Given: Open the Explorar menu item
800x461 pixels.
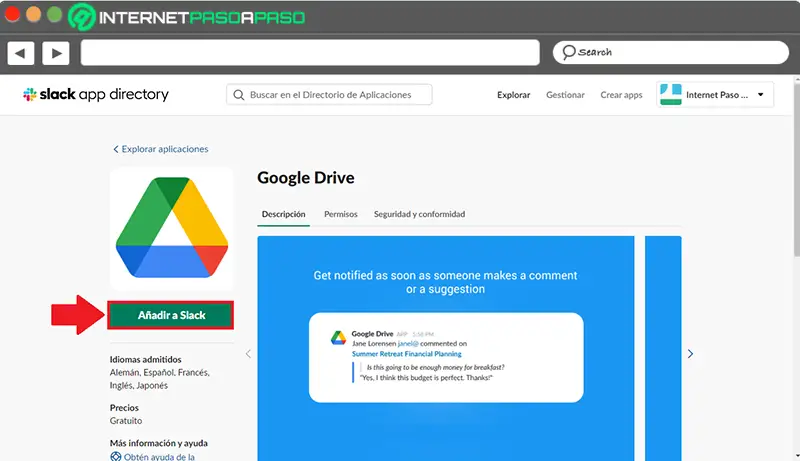Looking at the screenshot, I should 513,95.
